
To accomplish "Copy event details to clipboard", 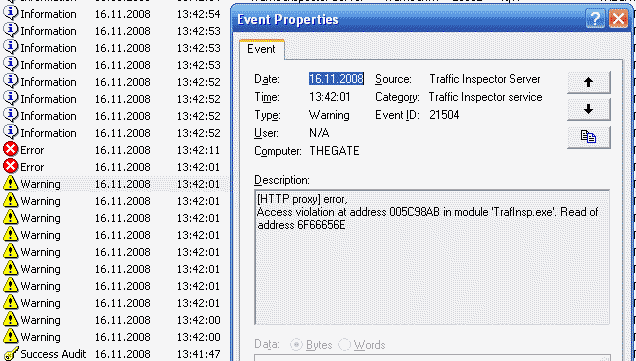I will [589, 137].
